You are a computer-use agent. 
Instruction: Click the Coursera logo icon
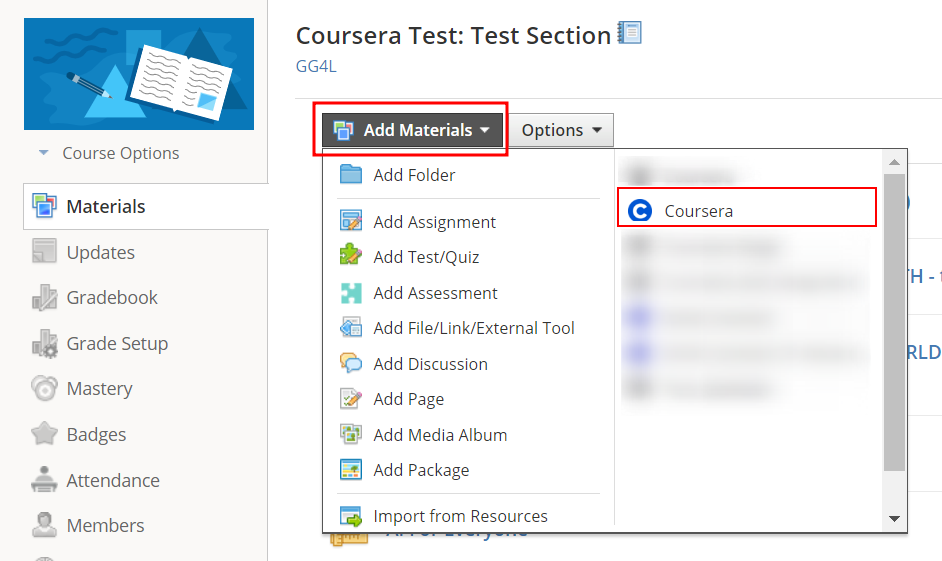click(x=639, y=211)
